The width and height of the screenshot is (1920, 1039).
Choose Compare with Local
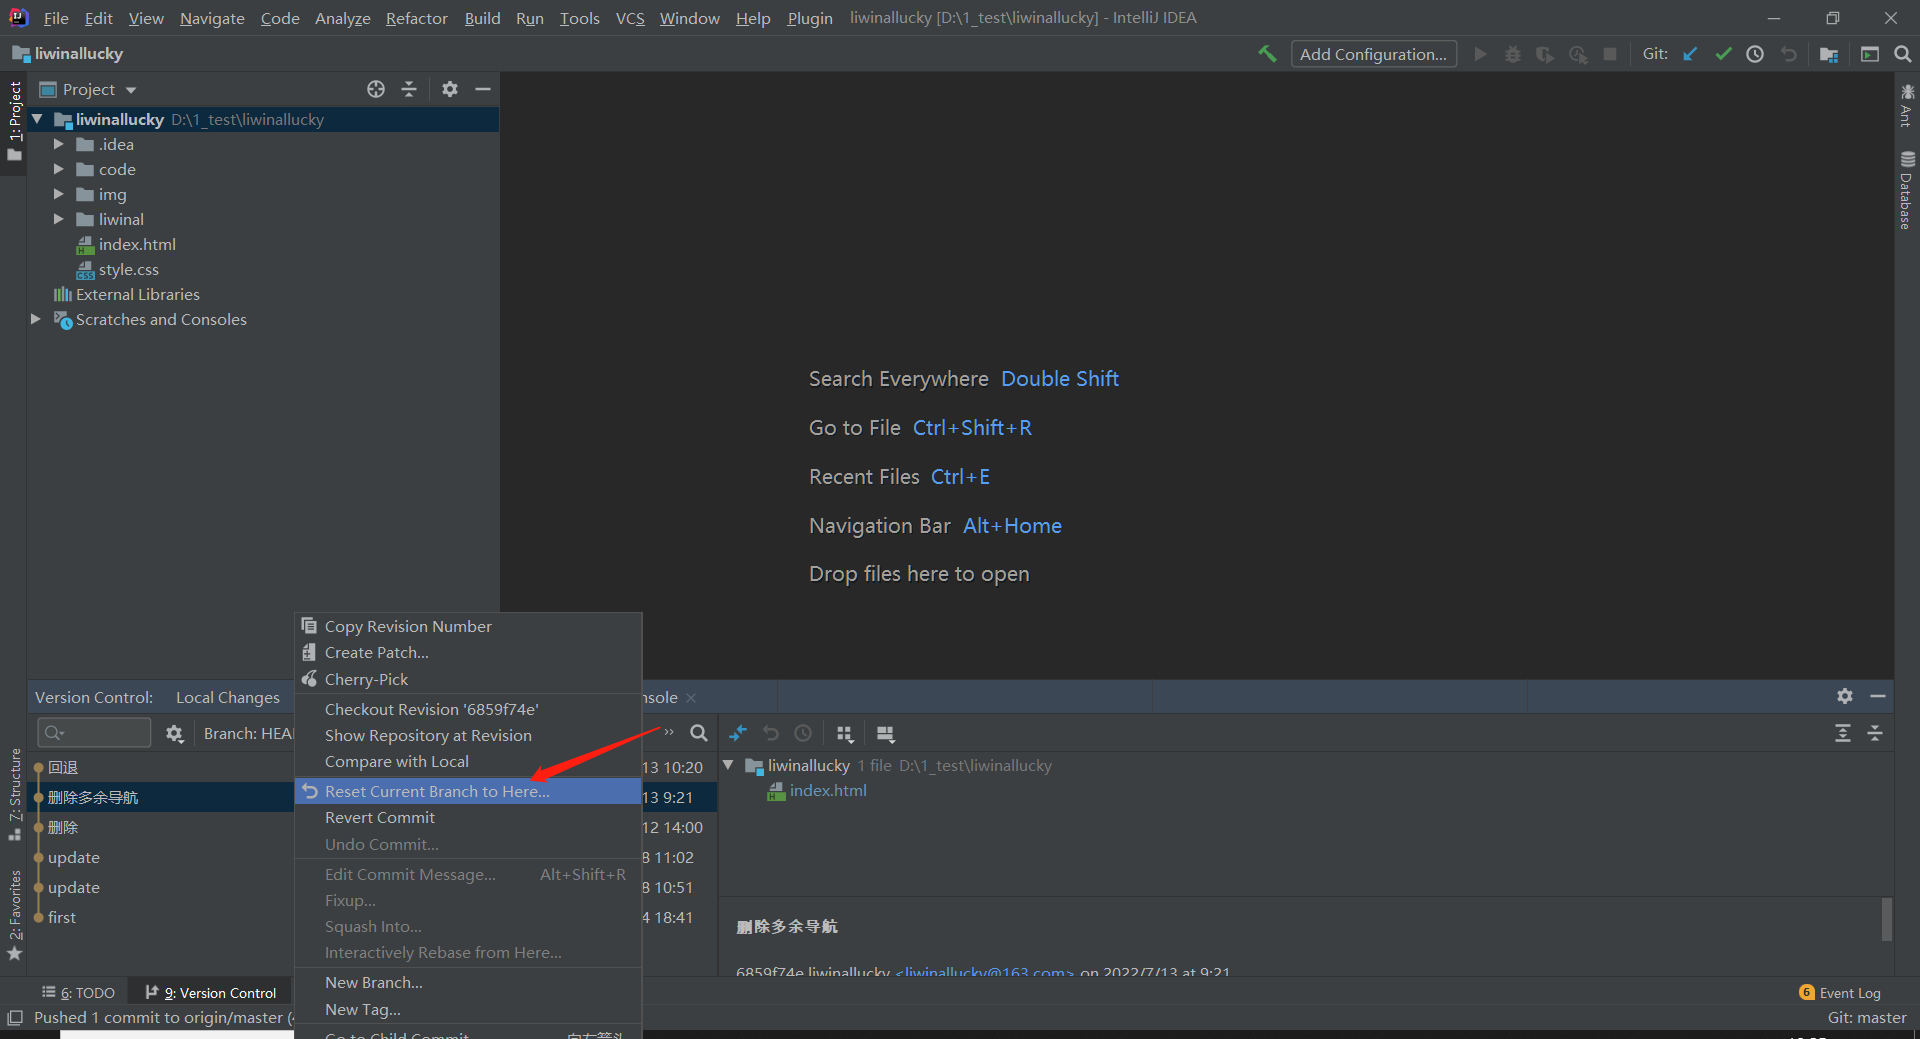pyautogui.click(x=468, y=761)
